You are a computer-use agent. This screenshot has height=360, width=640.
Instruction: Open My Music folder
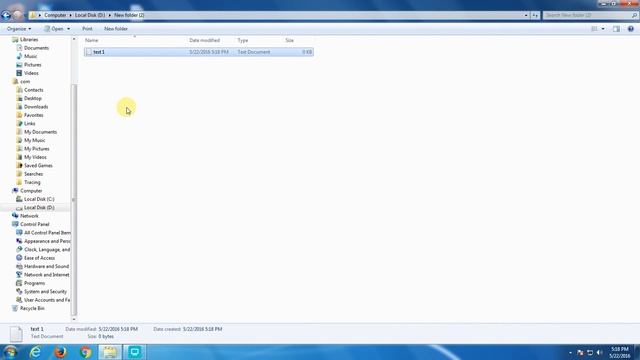(35, 140)
